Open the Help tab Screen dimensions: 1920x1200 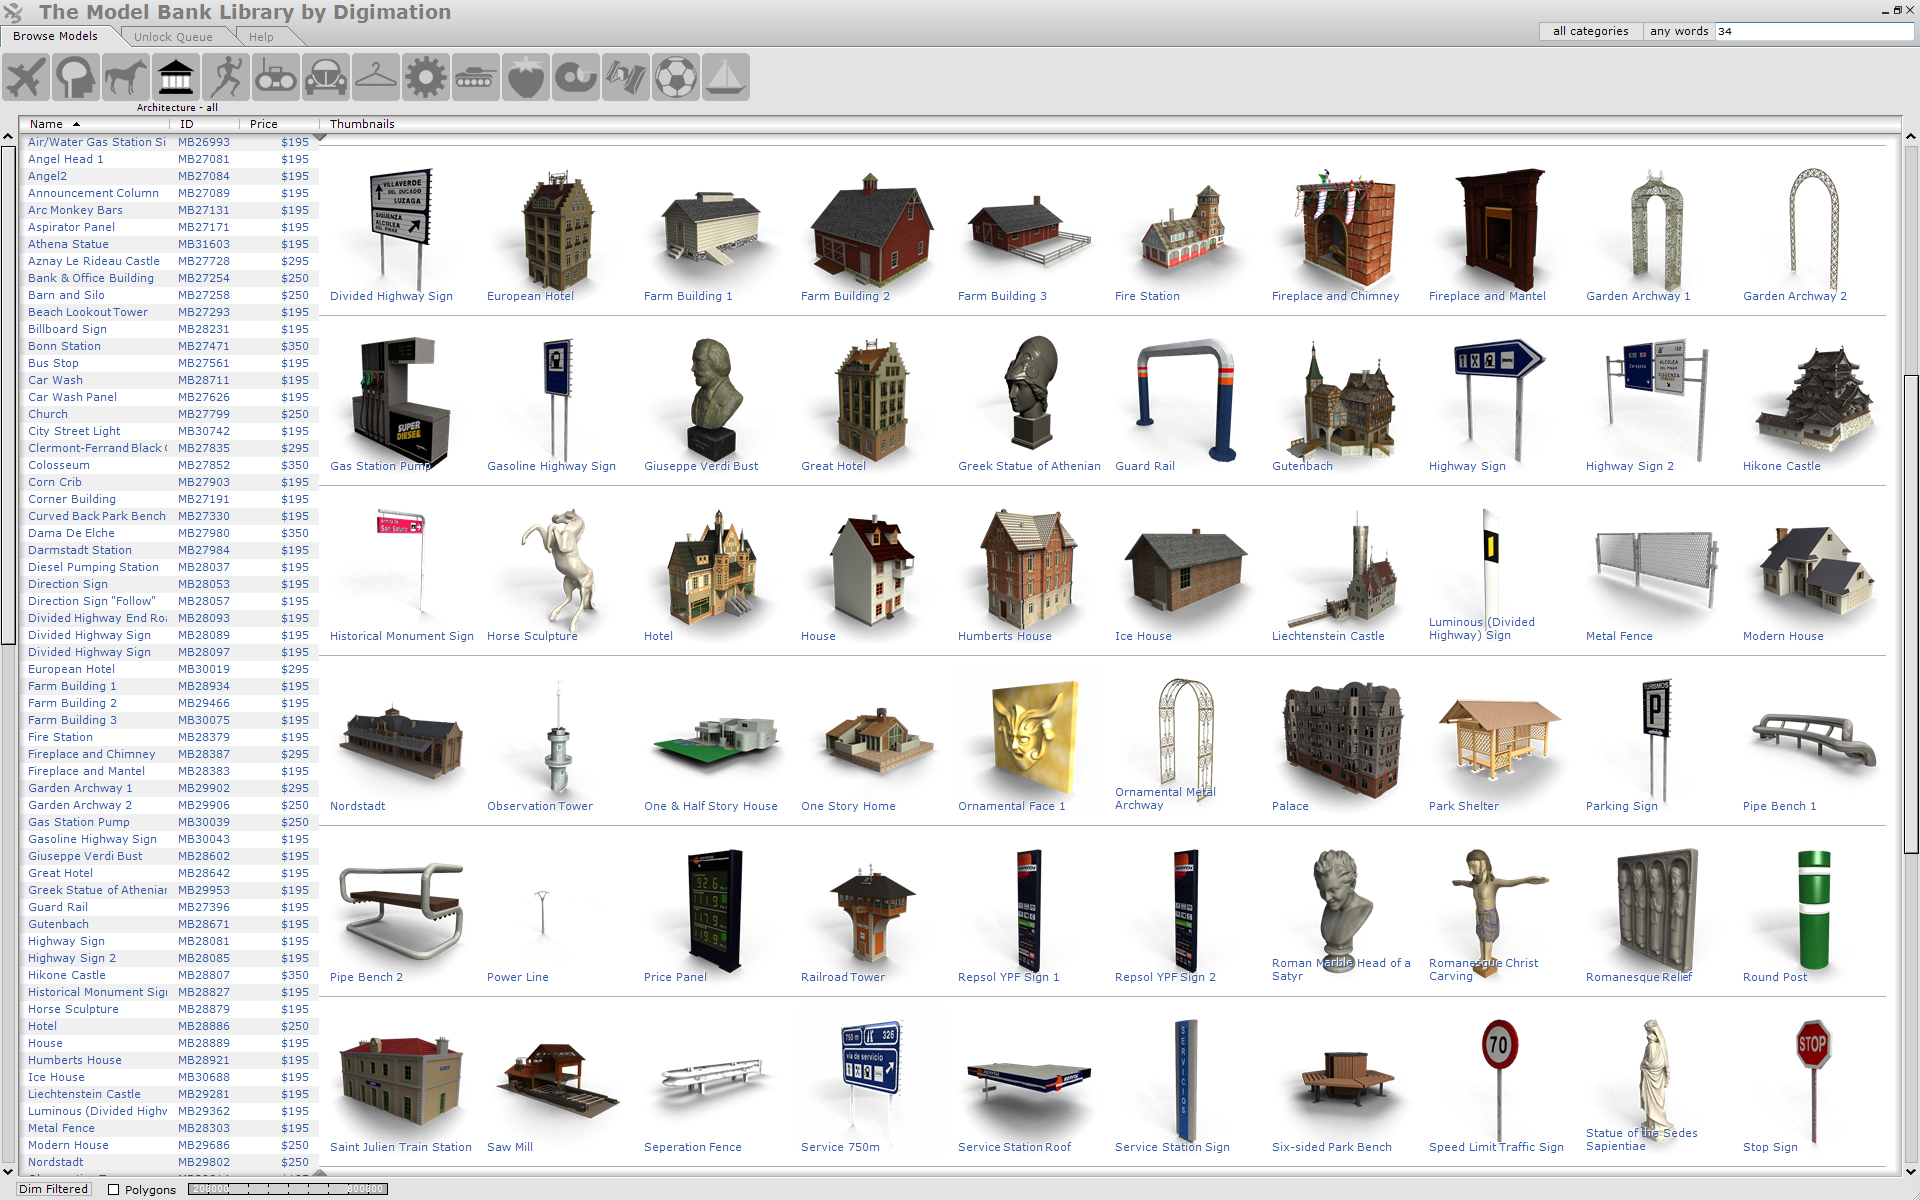[x=262, y=37]
